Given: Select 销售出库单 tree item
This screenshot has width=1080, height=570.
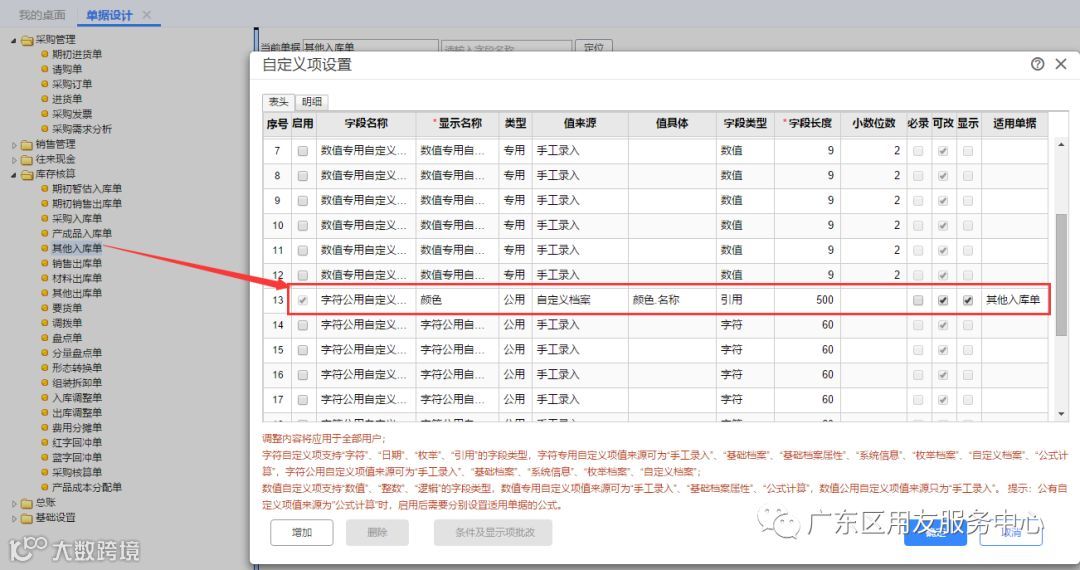Looking at the screenshot, I should coord(76,264).
